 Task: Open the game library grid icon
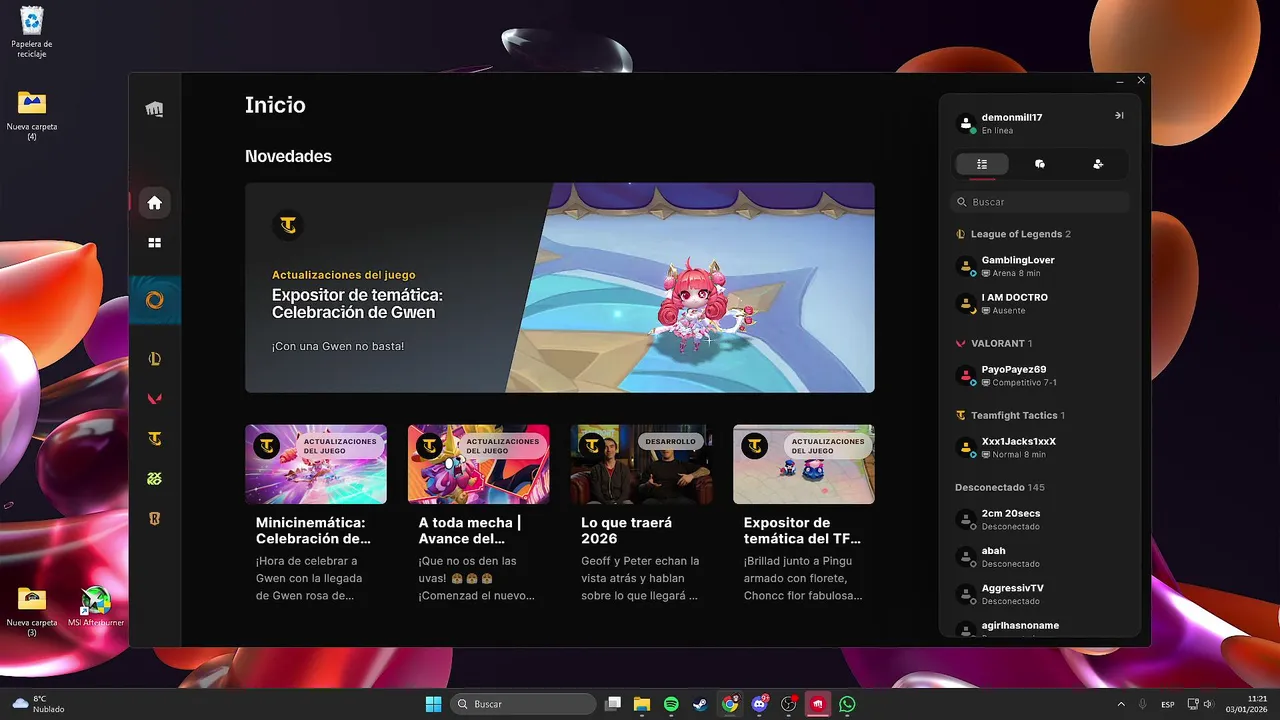154,242
